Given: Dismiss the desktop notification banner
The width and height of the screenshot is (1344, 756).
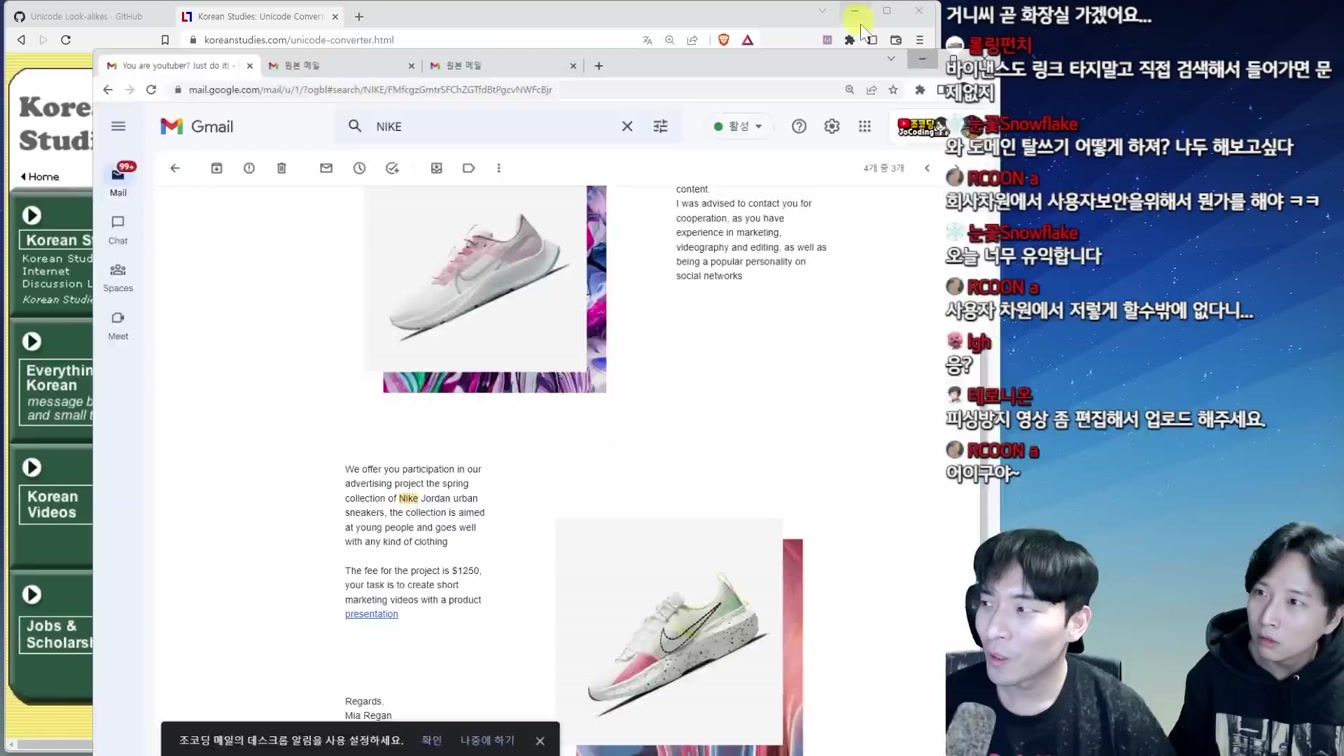Looking at the screenshot, I should click(x=540, y=741).
